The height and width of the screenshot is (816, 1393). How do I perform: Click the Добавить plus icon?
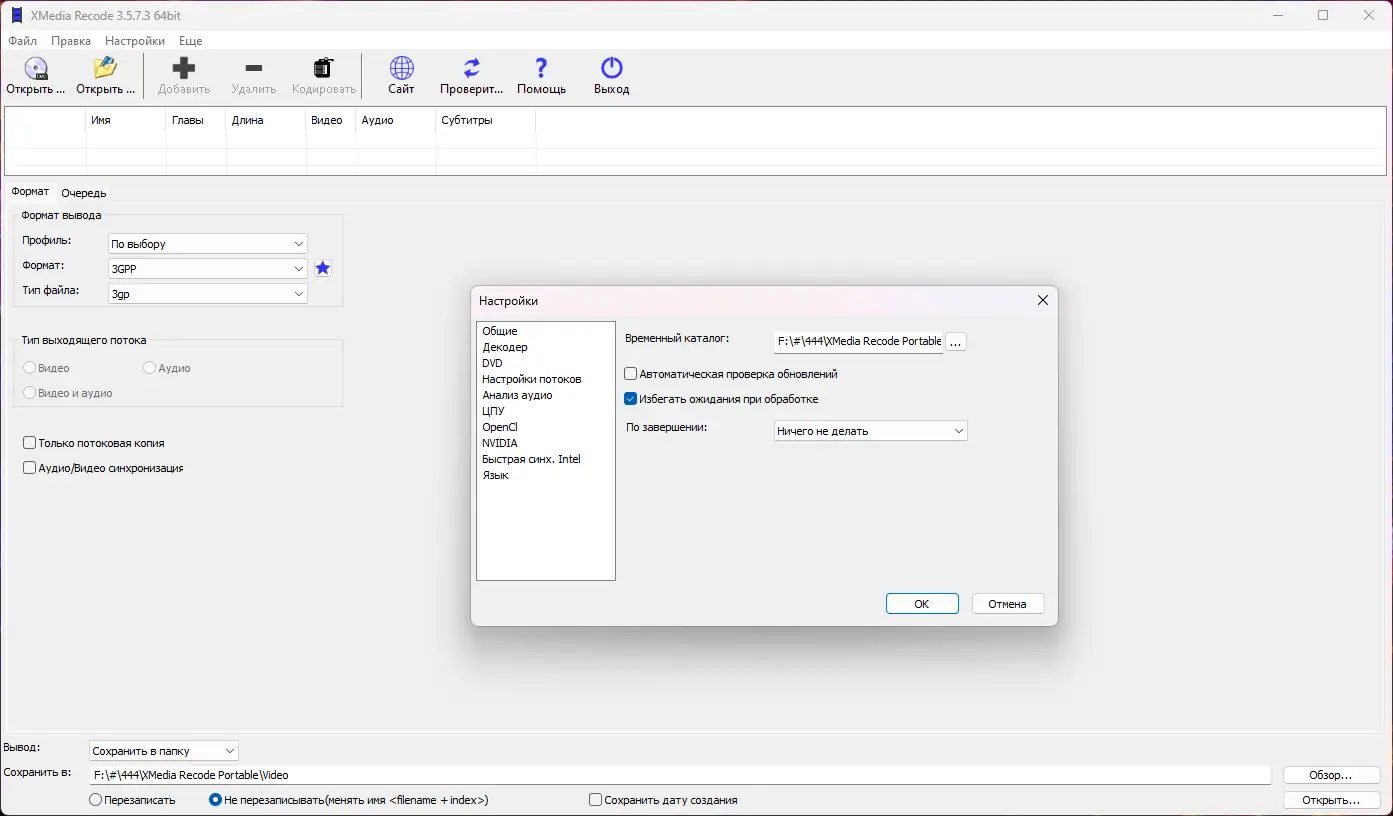[184, 69]
